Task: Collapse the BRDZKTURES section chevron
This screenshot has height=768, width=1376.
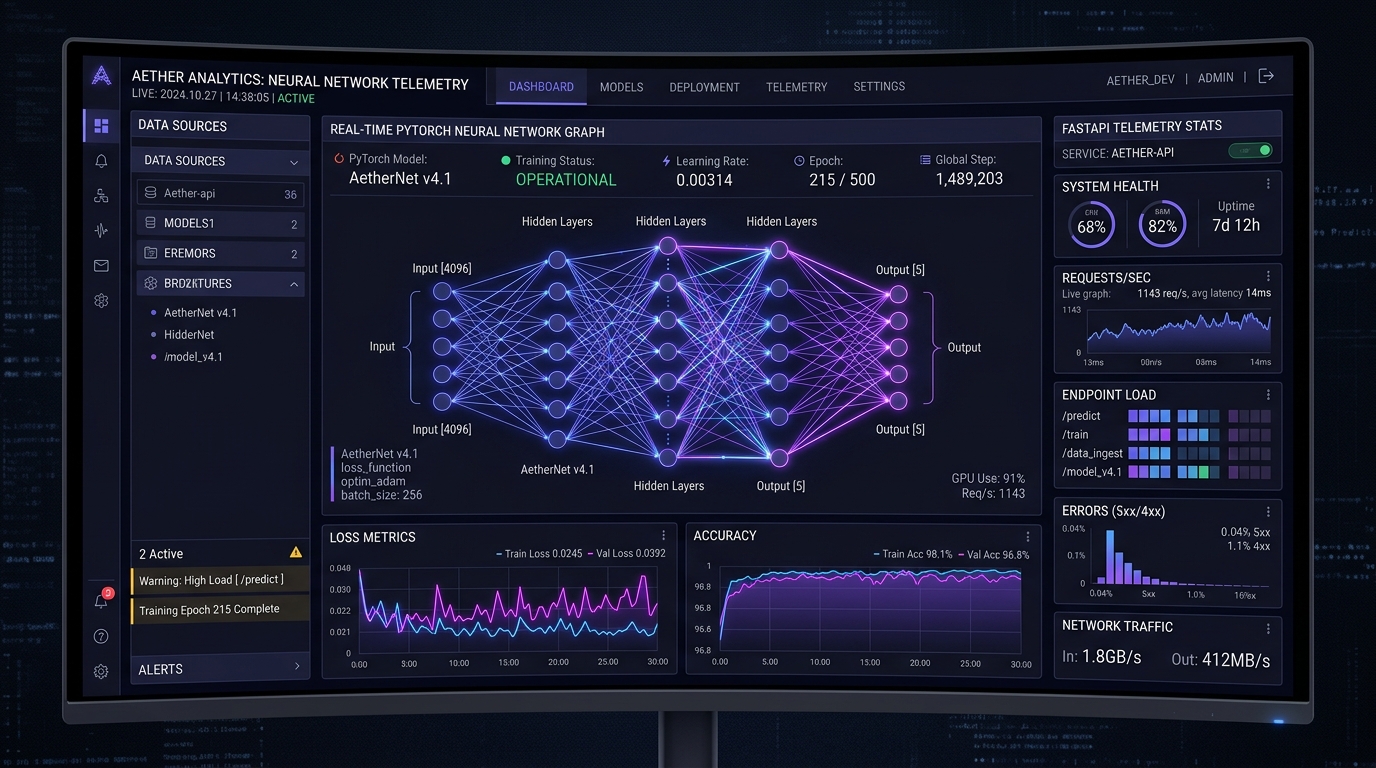Action: coord(294,284)
